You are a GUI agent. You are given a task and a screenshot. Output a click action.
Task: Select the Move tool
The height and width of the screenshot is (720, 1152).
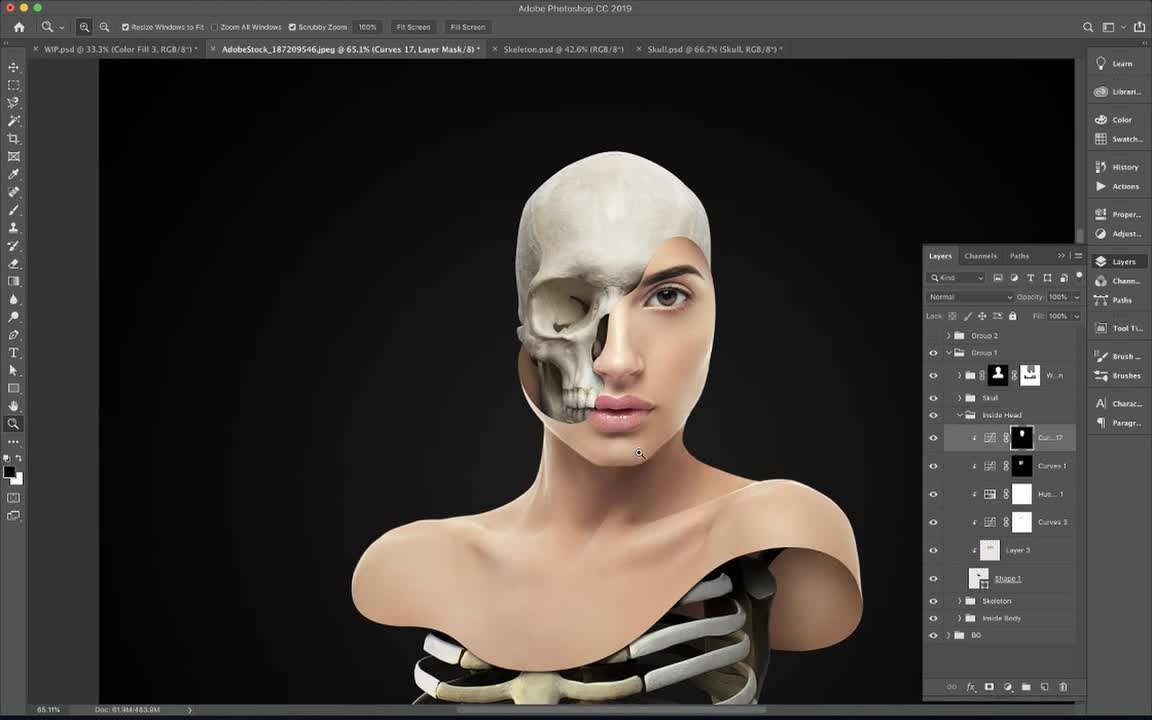[x=13, y=68]
